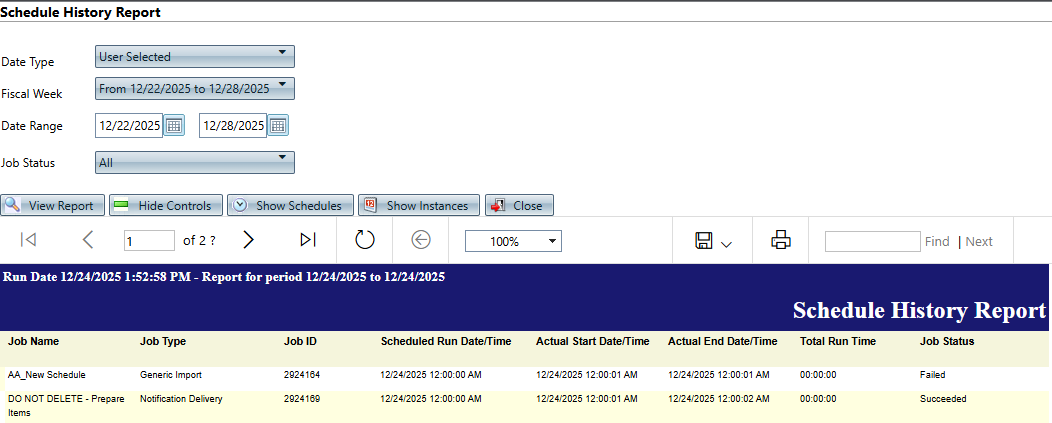Open calendar picker for end date
Image resolution: width=1052 pixels, height=423 pixels.
278,126
